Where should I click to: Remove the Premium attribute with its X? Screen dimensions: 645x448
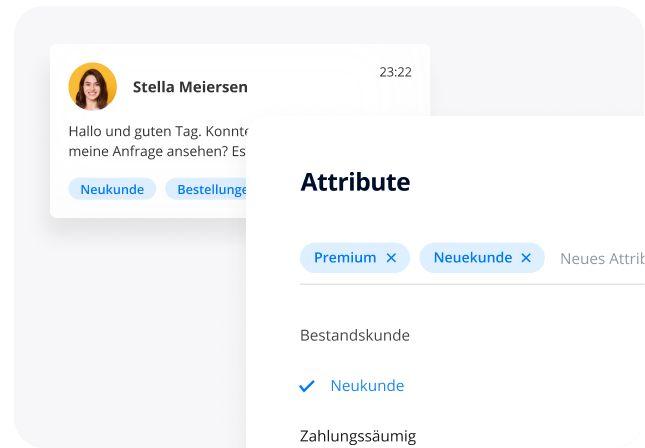pos(391,258)
